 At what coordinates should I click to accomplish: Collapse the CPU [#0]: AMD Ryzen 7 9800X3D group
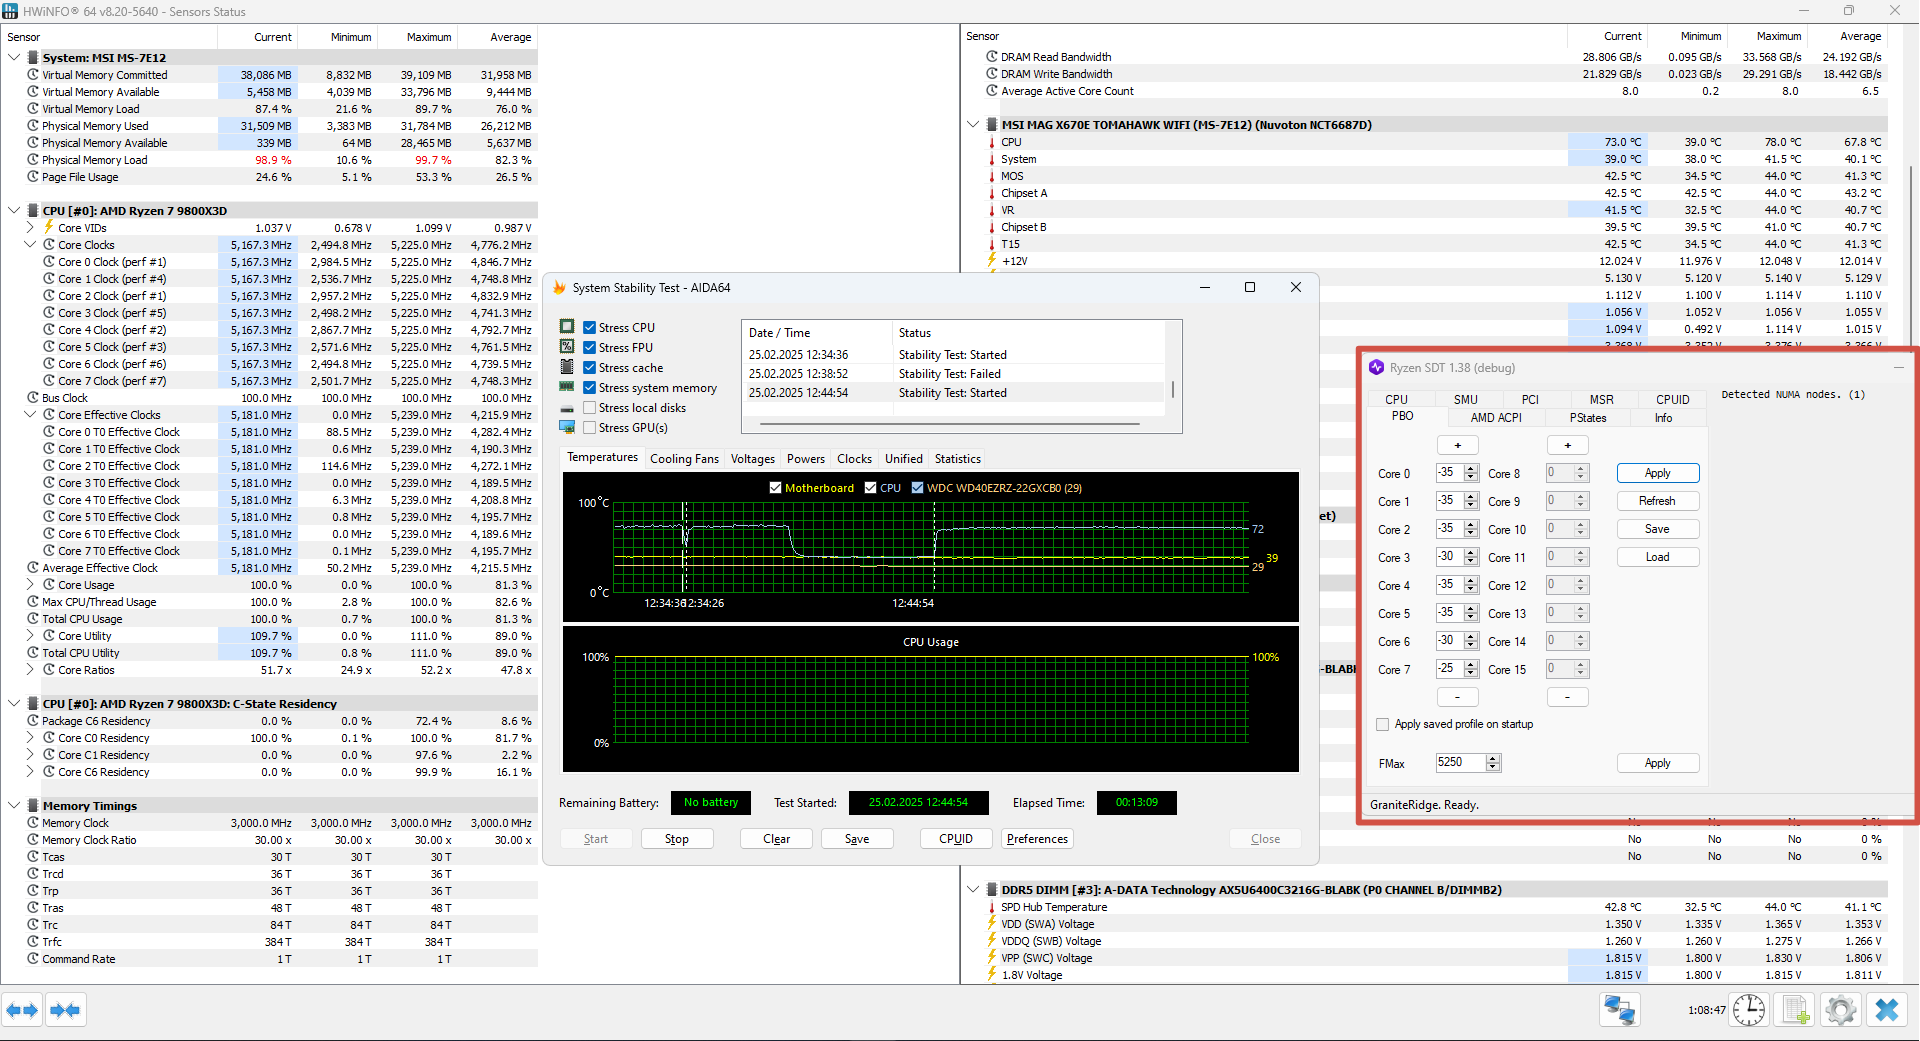tap(14, 211)
